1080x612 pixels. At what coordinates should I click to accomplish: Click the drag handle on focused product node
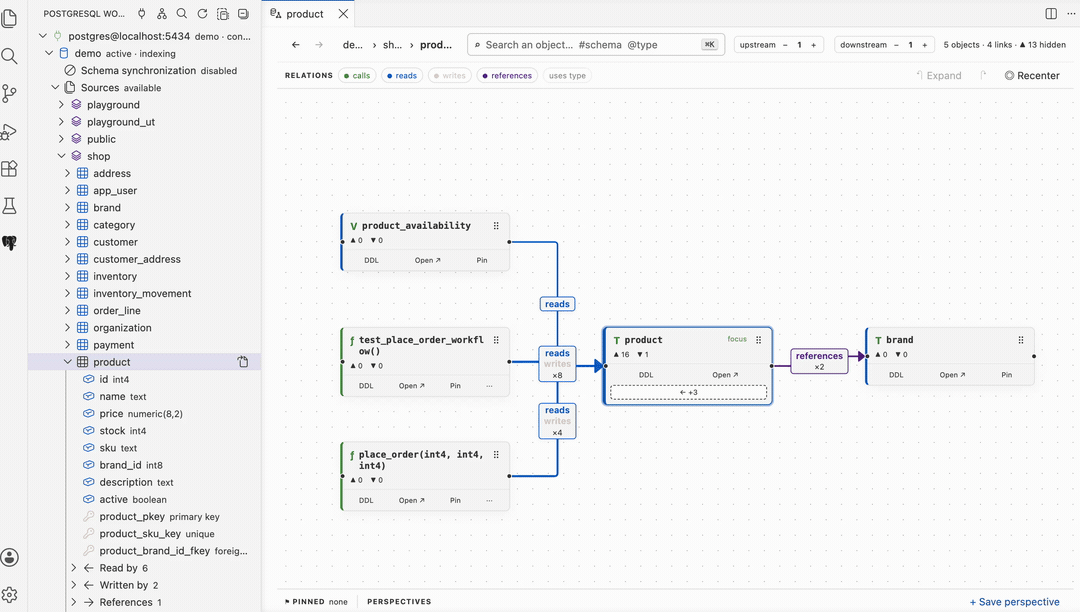pos(758,340)
